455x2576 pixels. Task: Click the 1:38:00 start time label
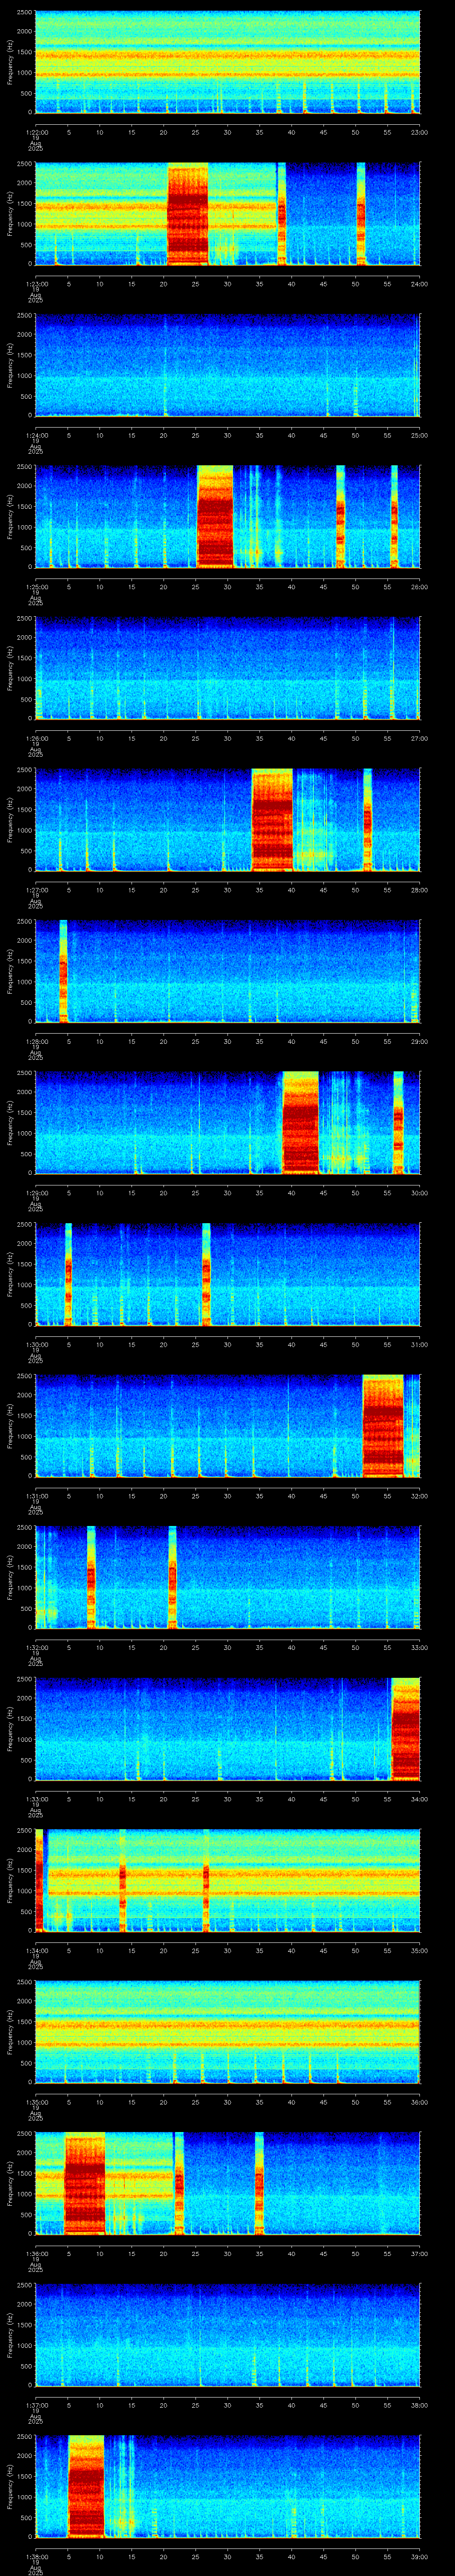(36, 2556)
